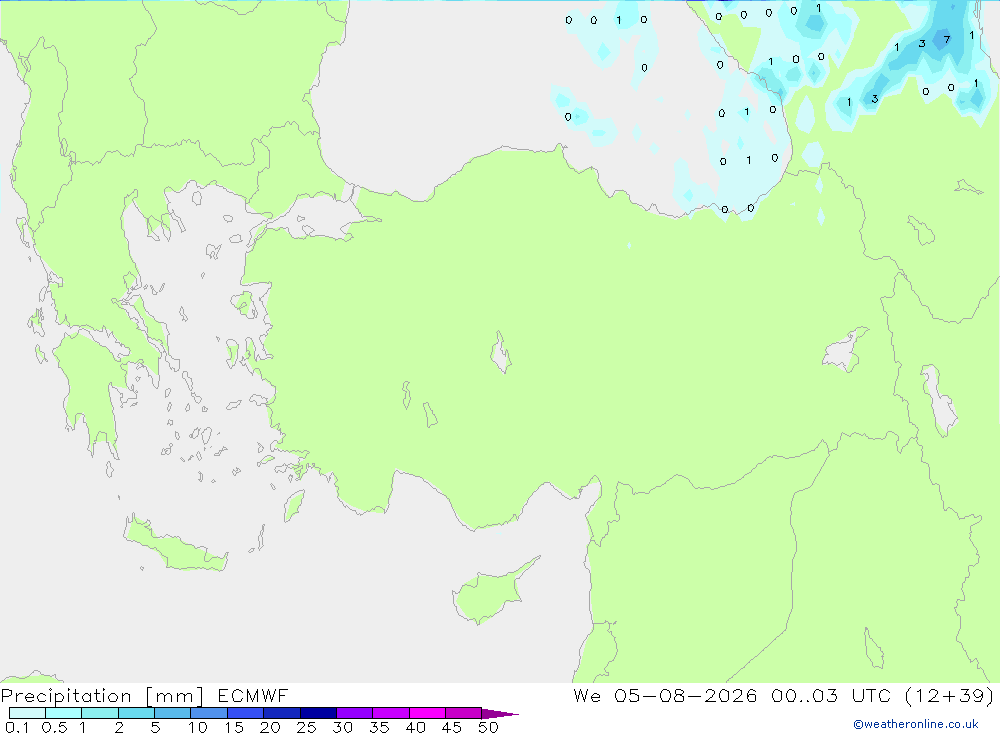Click the "40" legend scale label
The image size is (1000, 733).
(416, 727)
